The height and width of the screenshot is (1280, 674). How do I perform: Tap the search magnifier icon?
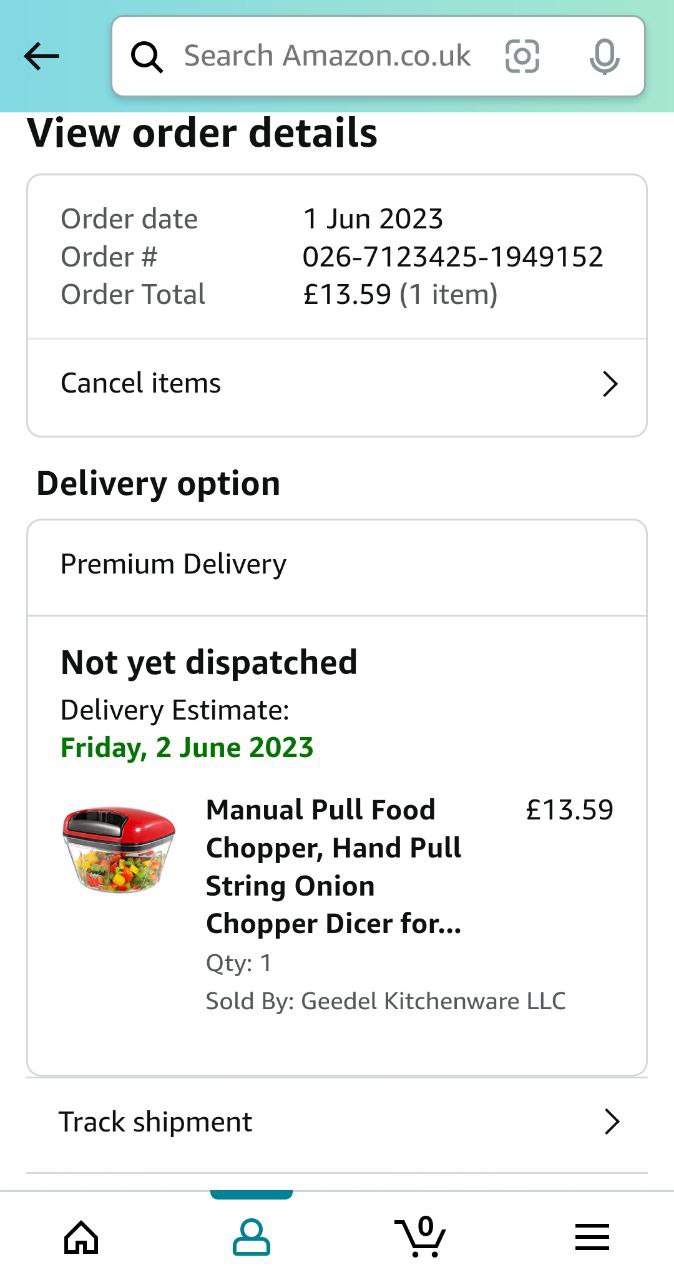click(147, 57)
